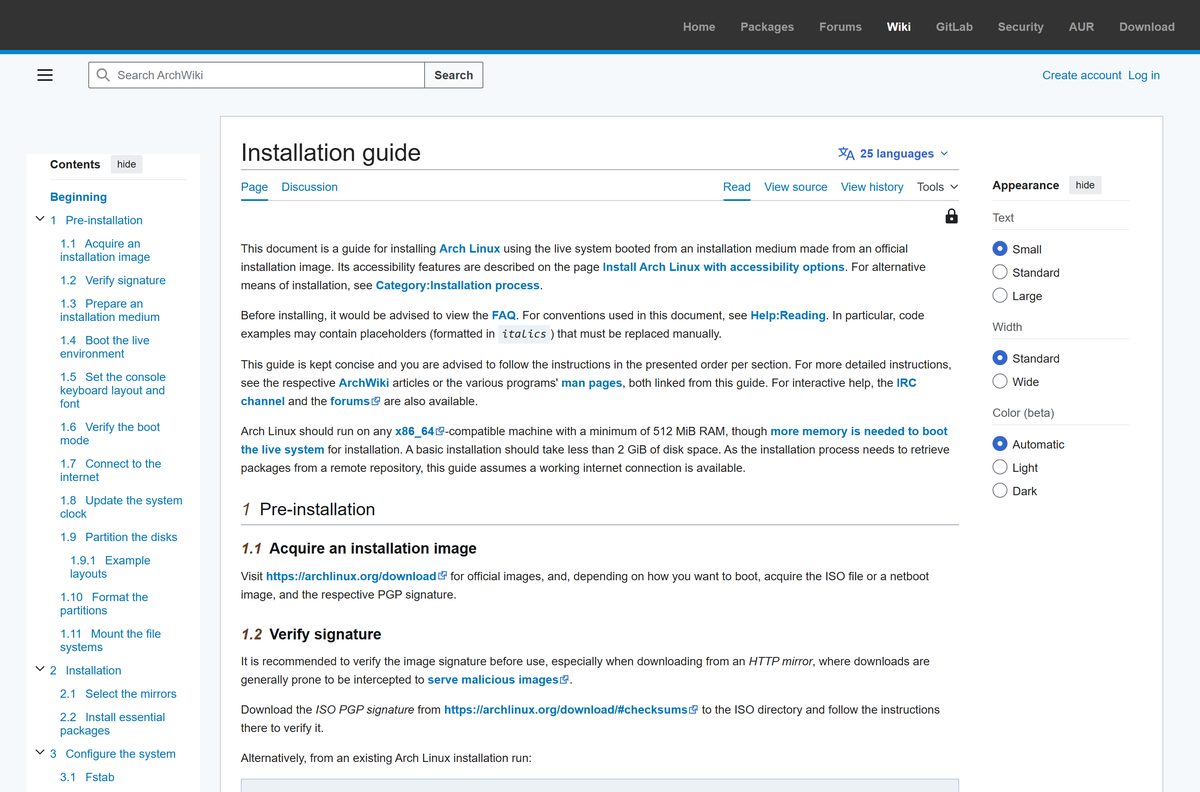The height and width of the screenshot is (792, 1200).
Task: Jump to 1.10 Format the partitions
Action: coord(104,604)
